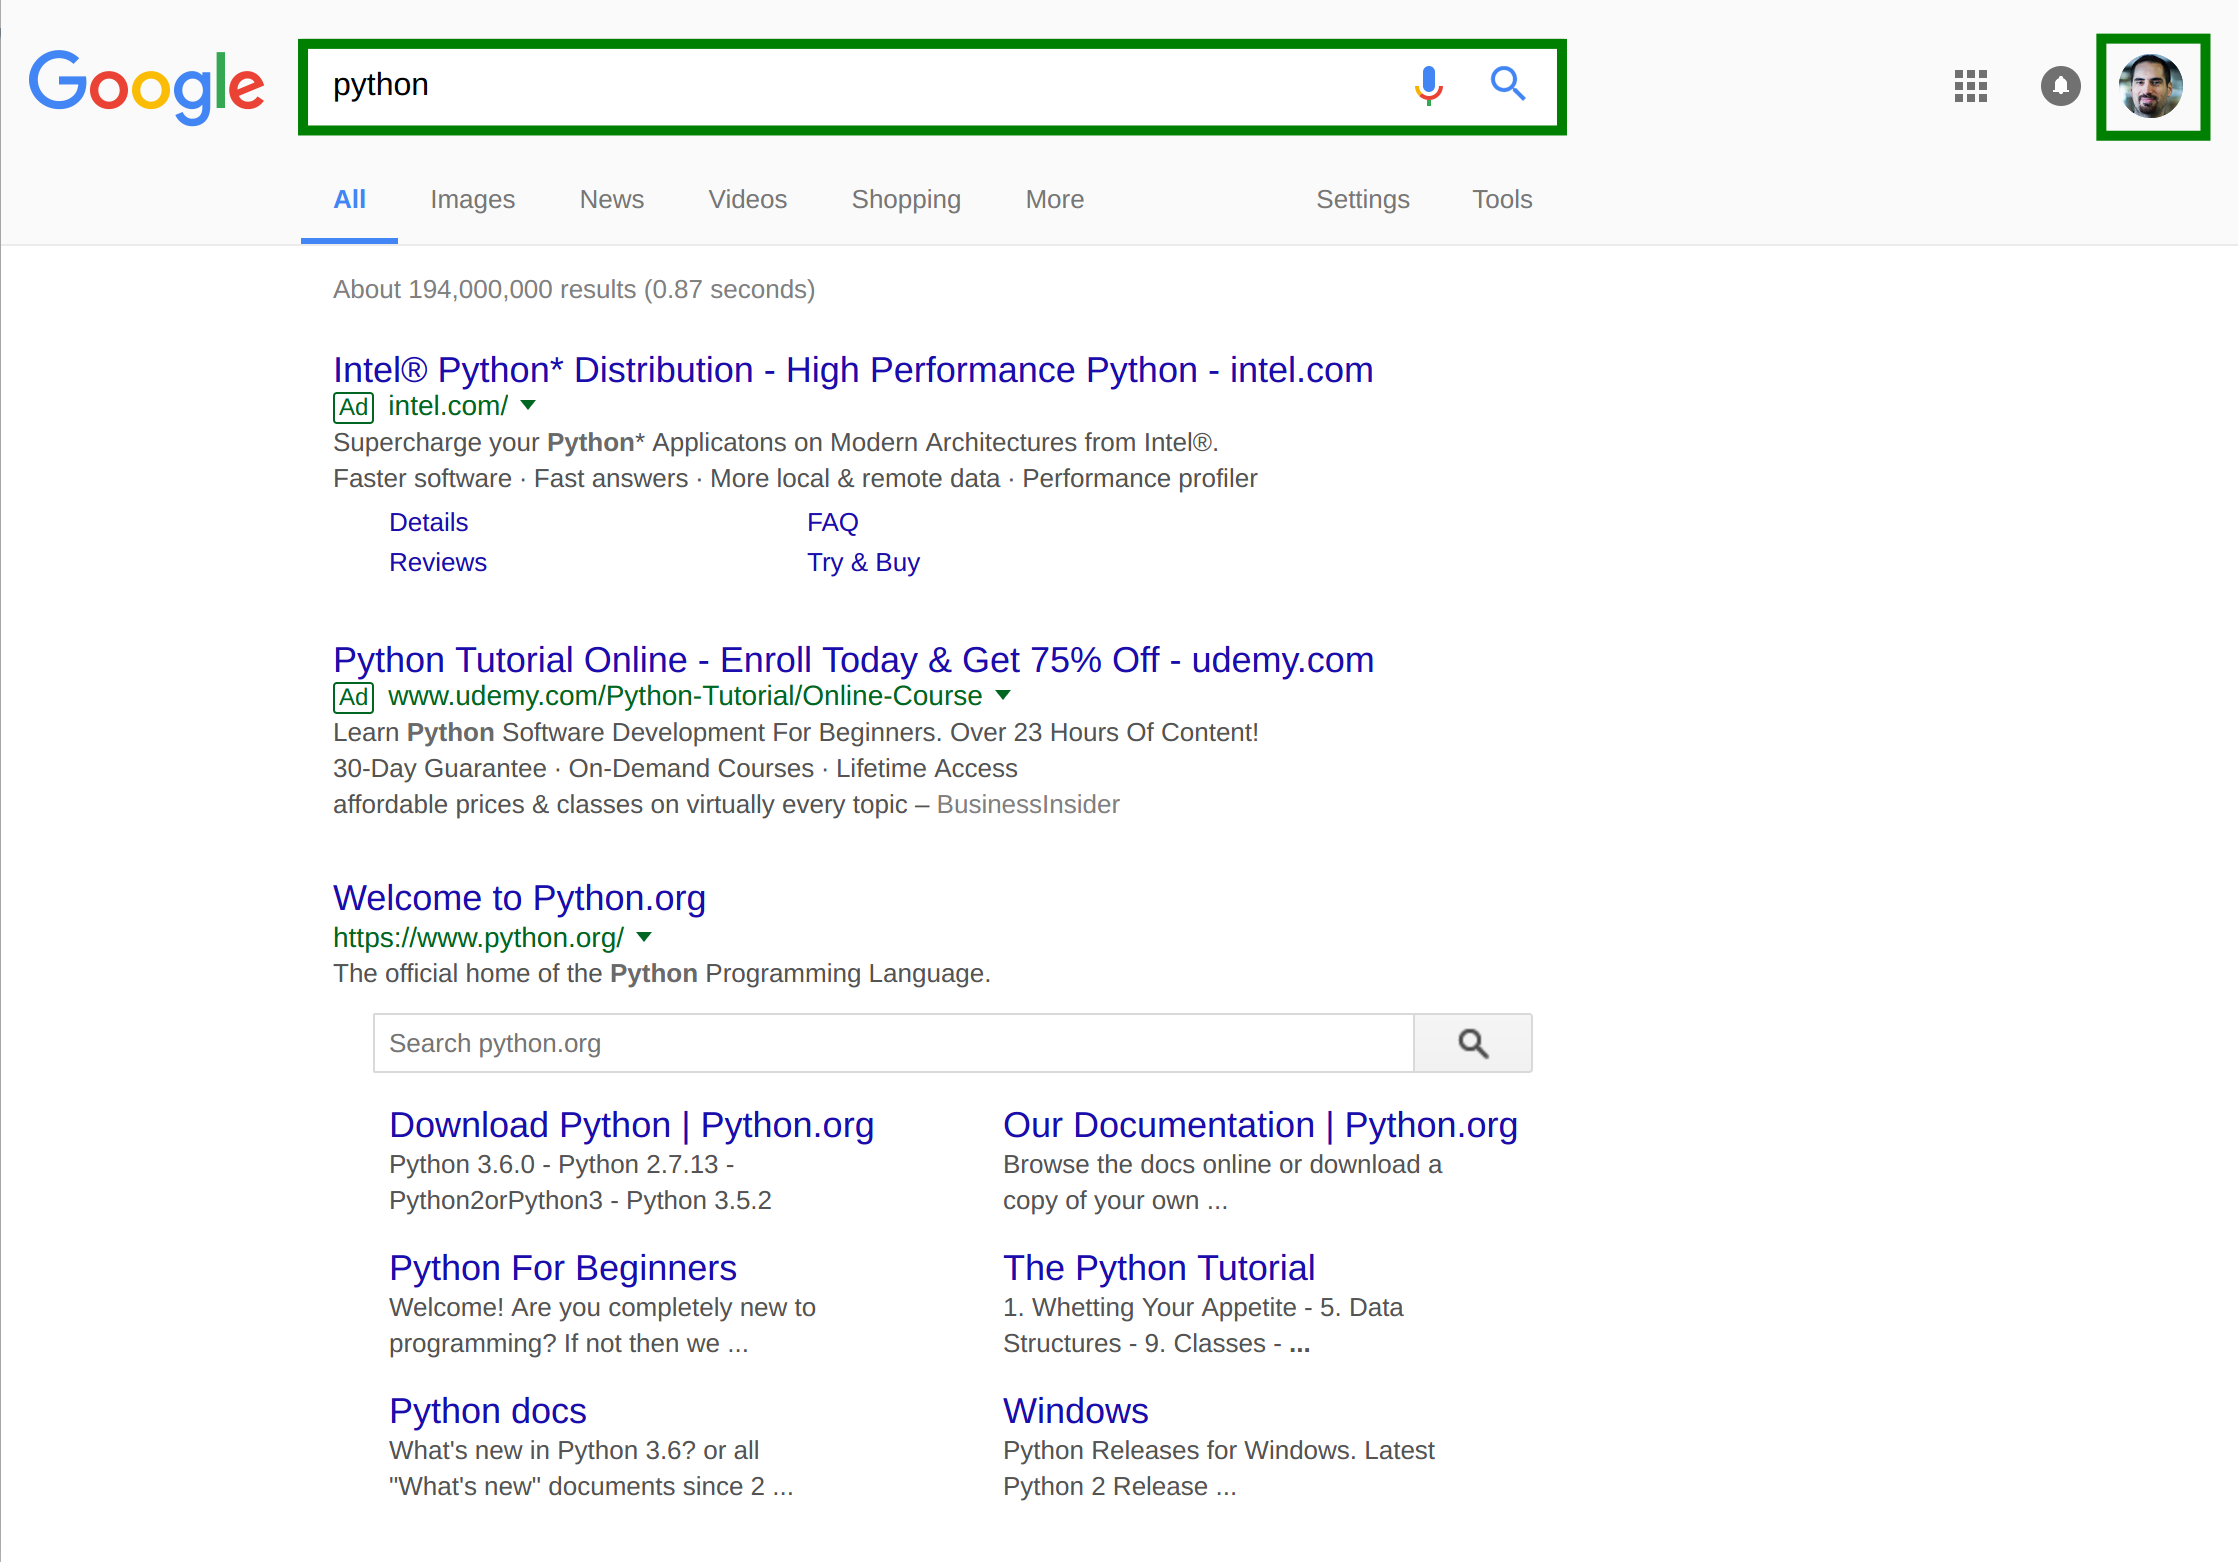The height and width of the screenshot is (1562, 2238).
Task: Open Welcome to Python.org result
Action: pos(519,898)
